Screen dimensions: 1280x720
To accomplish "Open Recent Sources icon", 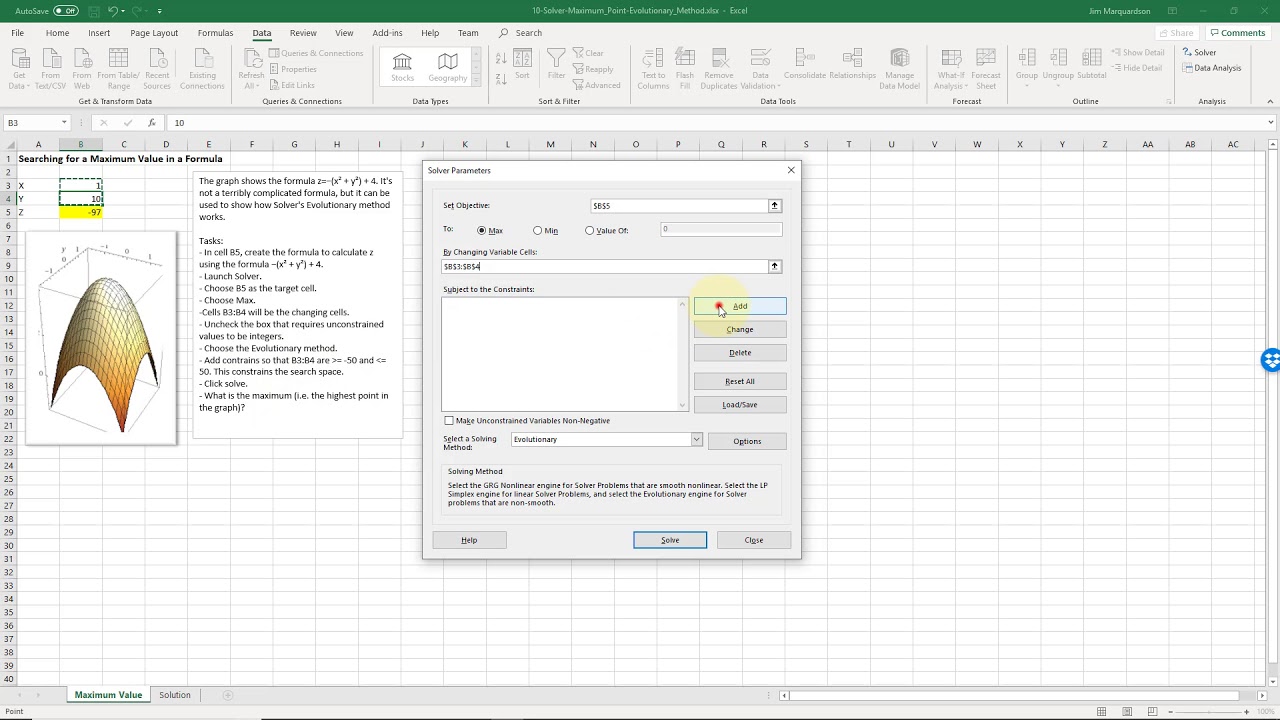I will pyautogui.click(x=157, y=68).
